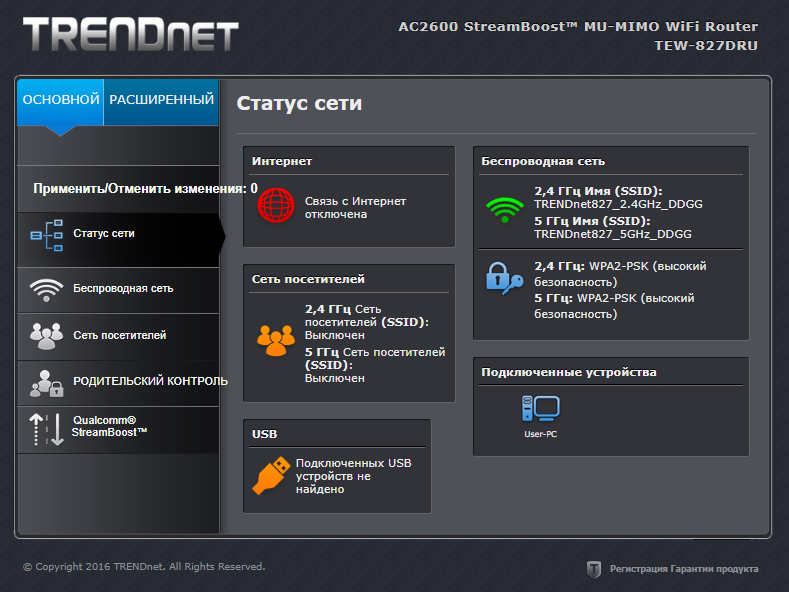The image size is (789, 592).
Task: Click the Статус сети page title
Action: [x=299, y=103]
